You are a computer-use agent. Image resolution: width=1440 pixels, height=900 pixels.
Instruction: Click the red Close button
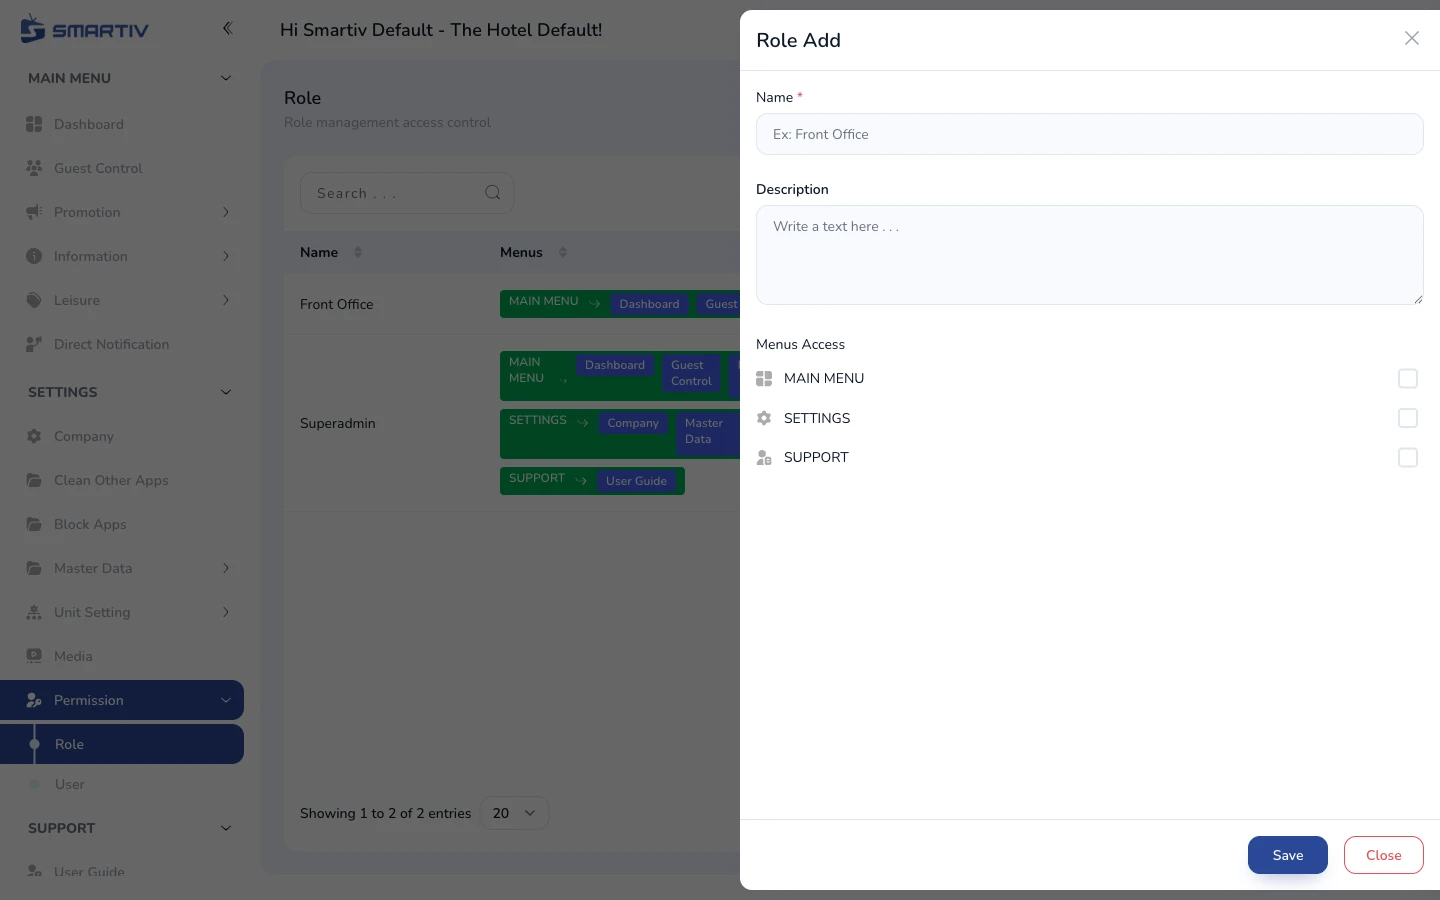[1384, 855]
